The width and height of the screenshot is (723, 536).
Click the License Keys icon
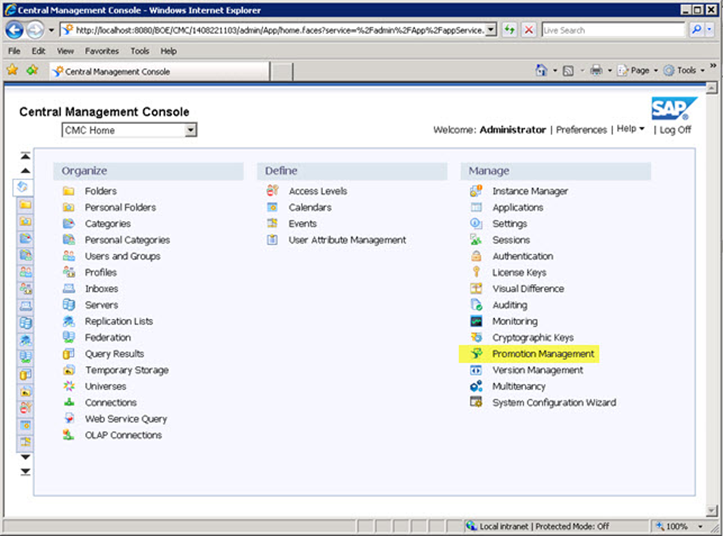476,272
